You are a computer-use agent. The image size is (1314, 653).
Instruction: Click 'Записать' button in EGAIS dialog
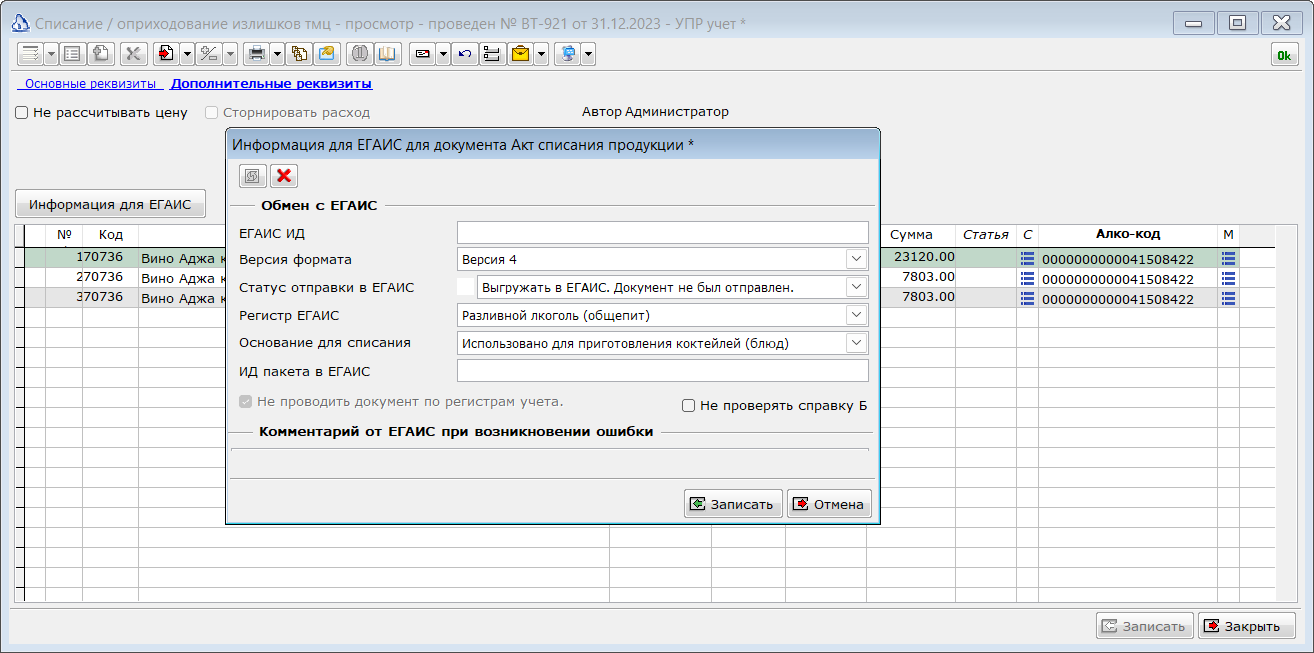pos(733,504)
